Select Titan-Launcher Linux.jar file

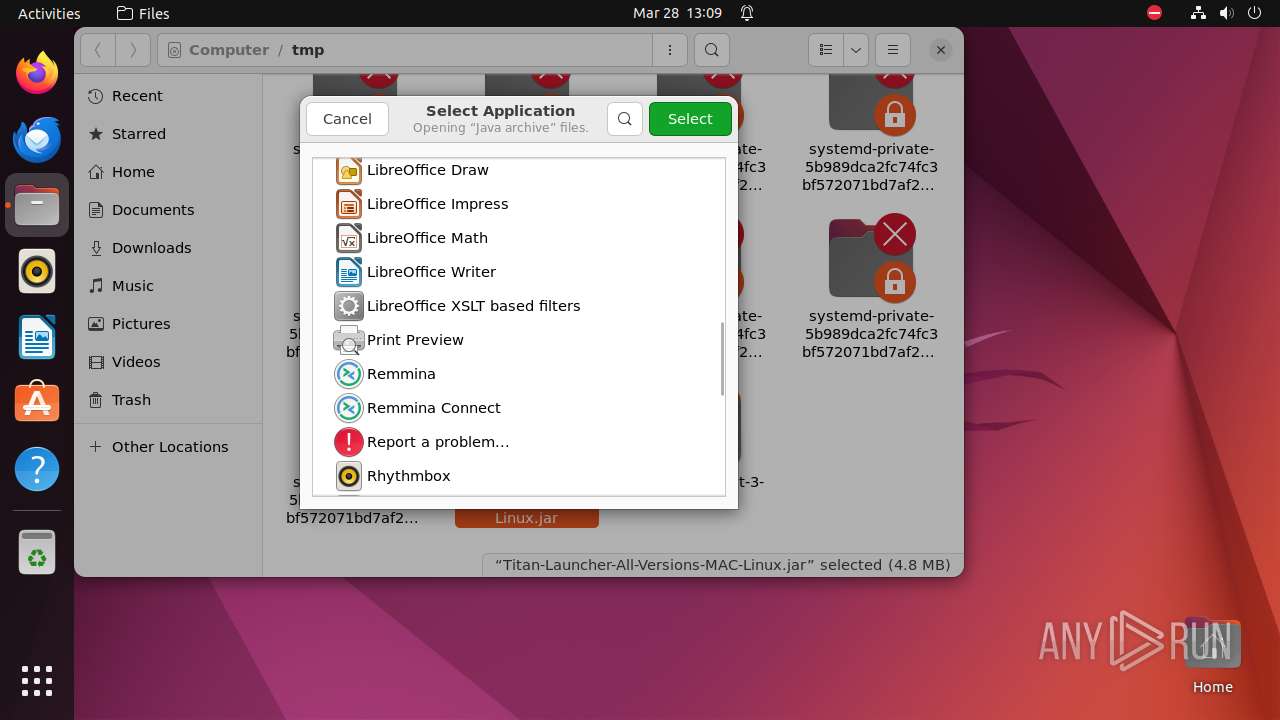[526, 519]
